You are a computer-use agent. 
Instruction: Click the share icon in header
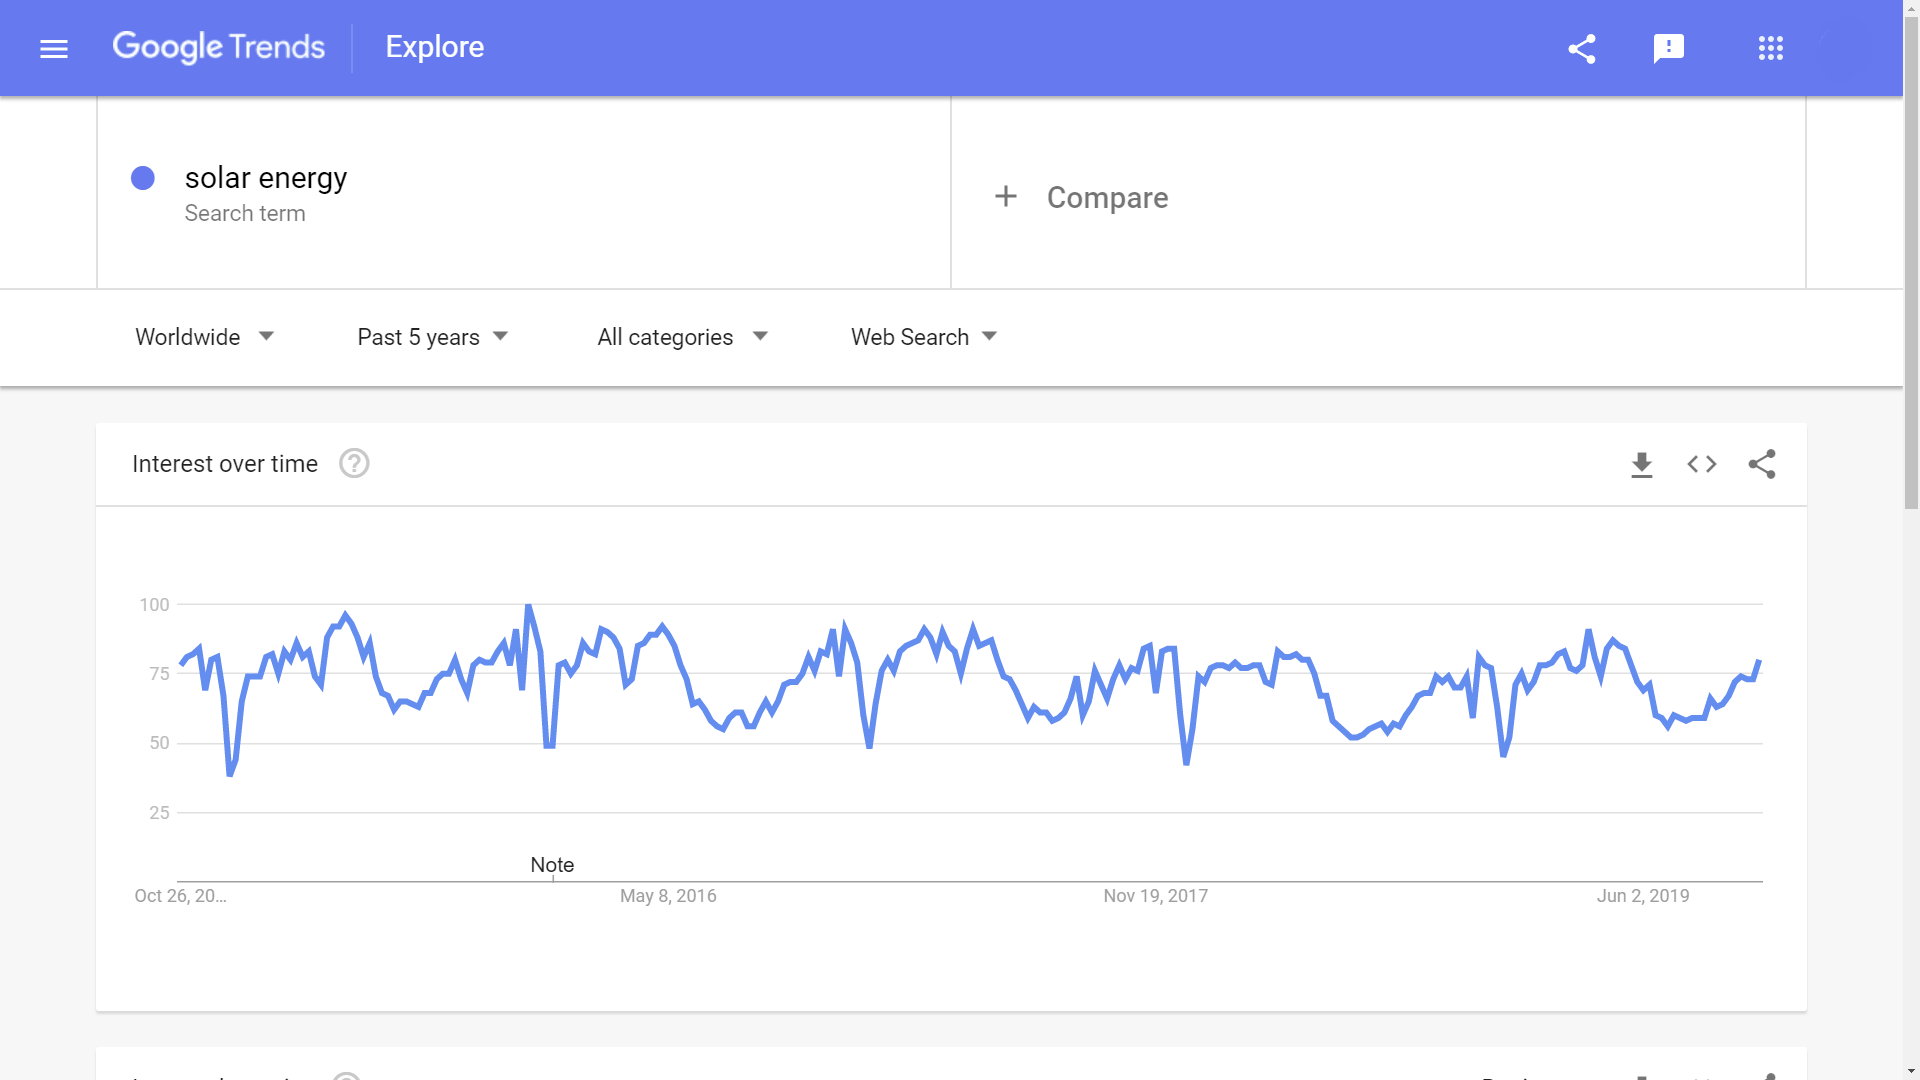coord(1581,48)
